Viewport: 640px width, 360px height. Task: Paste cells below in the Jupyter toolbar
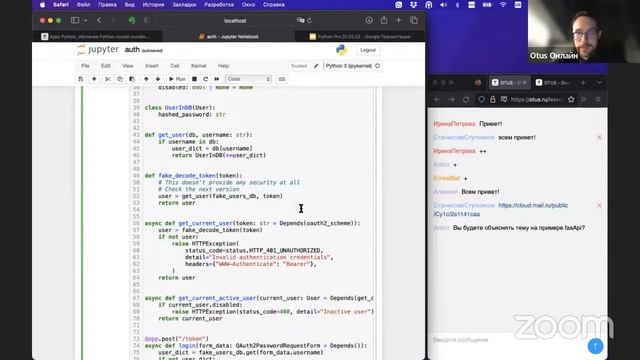click(131, 79)
